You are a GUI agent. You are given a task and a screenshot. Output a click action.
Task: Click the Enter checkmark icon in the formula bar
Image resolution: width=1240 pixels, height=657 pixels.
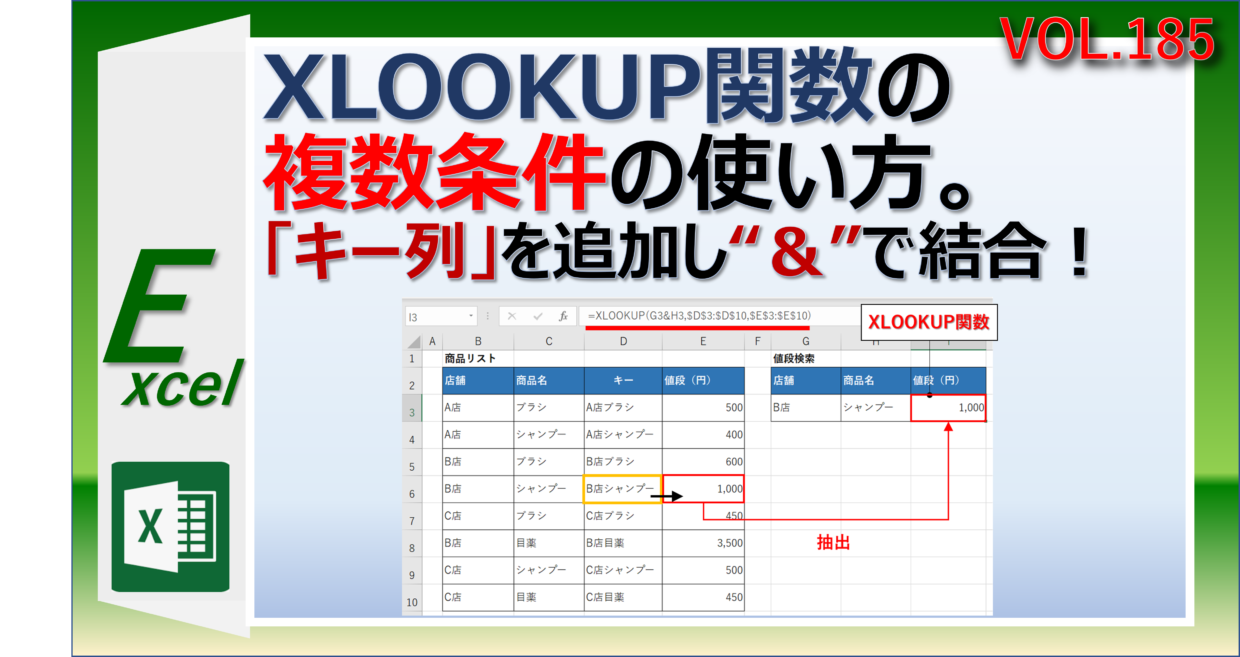[x=538, y=316]
